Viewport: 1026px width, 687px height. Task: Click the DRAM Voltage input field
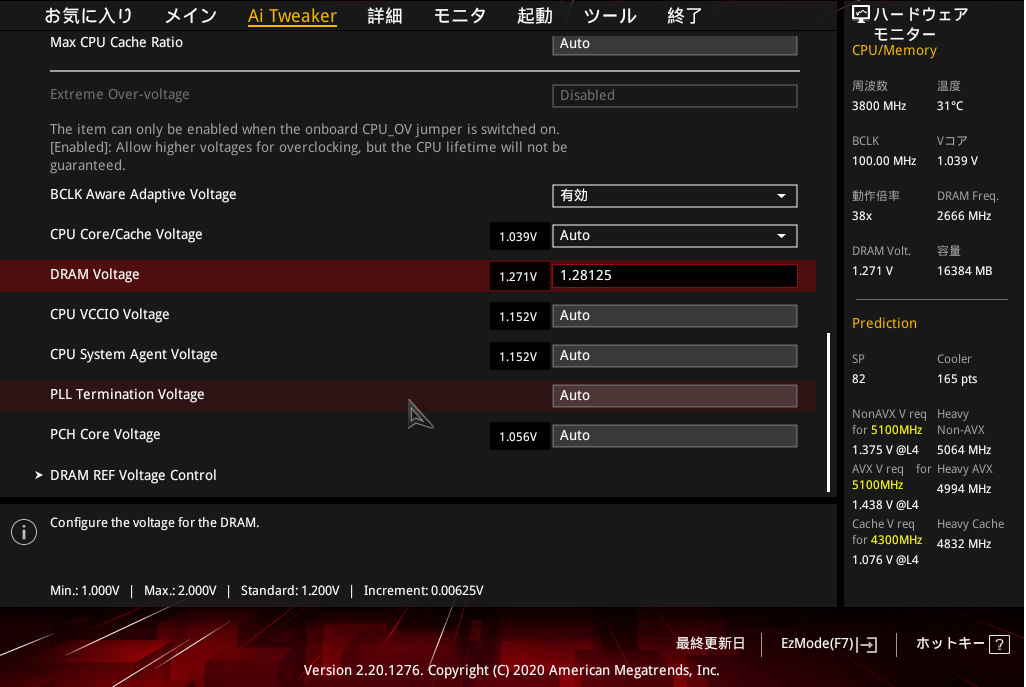tap(675, 275)
